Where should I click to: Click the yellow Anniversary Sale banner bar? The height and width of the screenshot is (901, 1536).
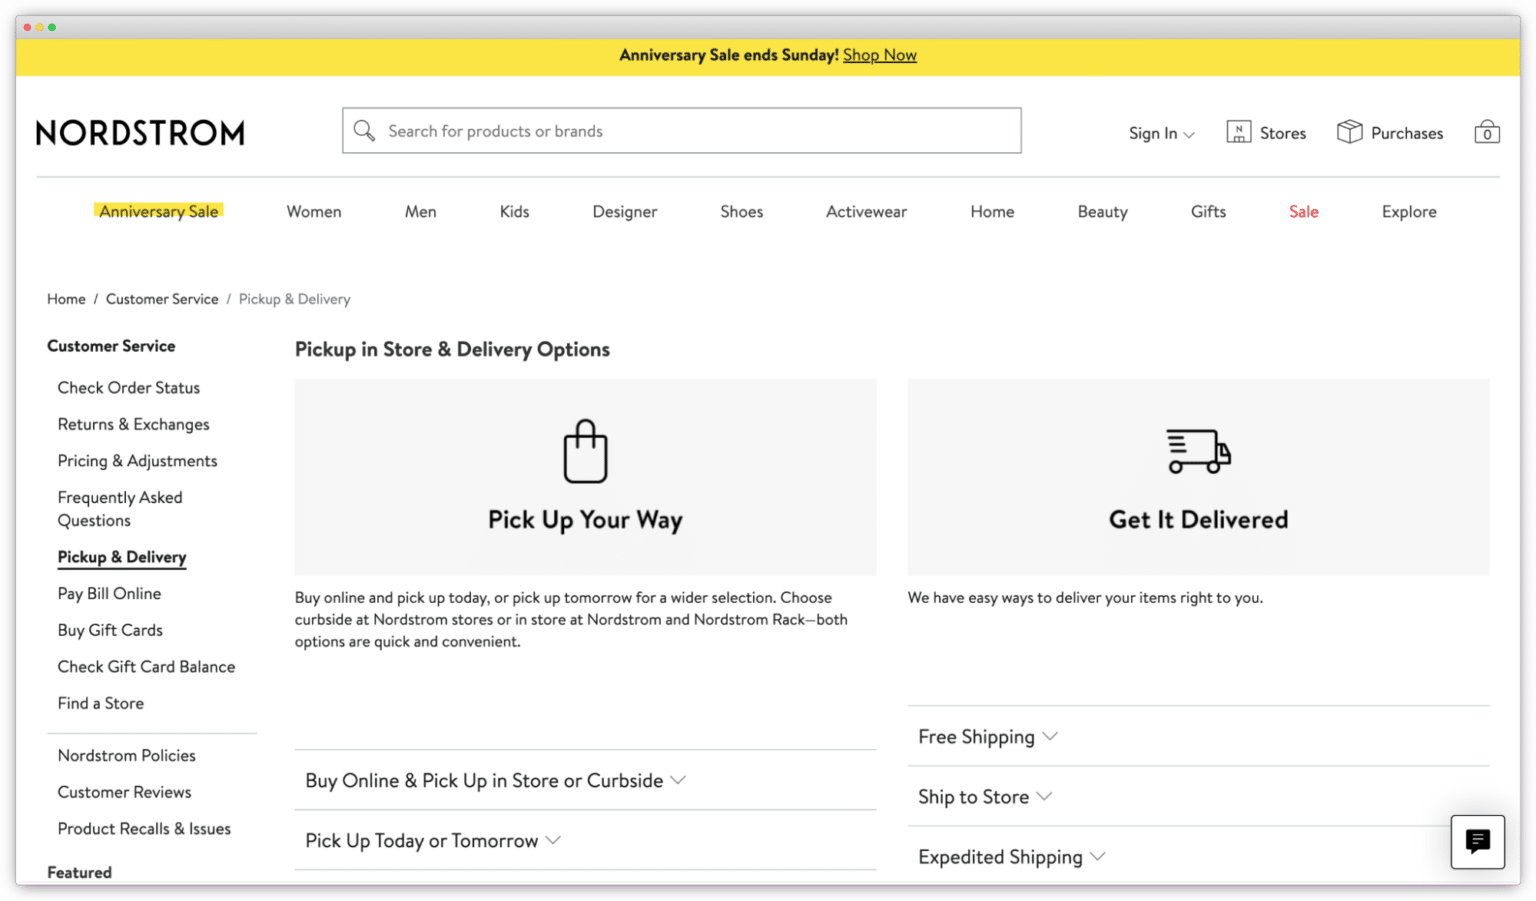coord(768,57)
